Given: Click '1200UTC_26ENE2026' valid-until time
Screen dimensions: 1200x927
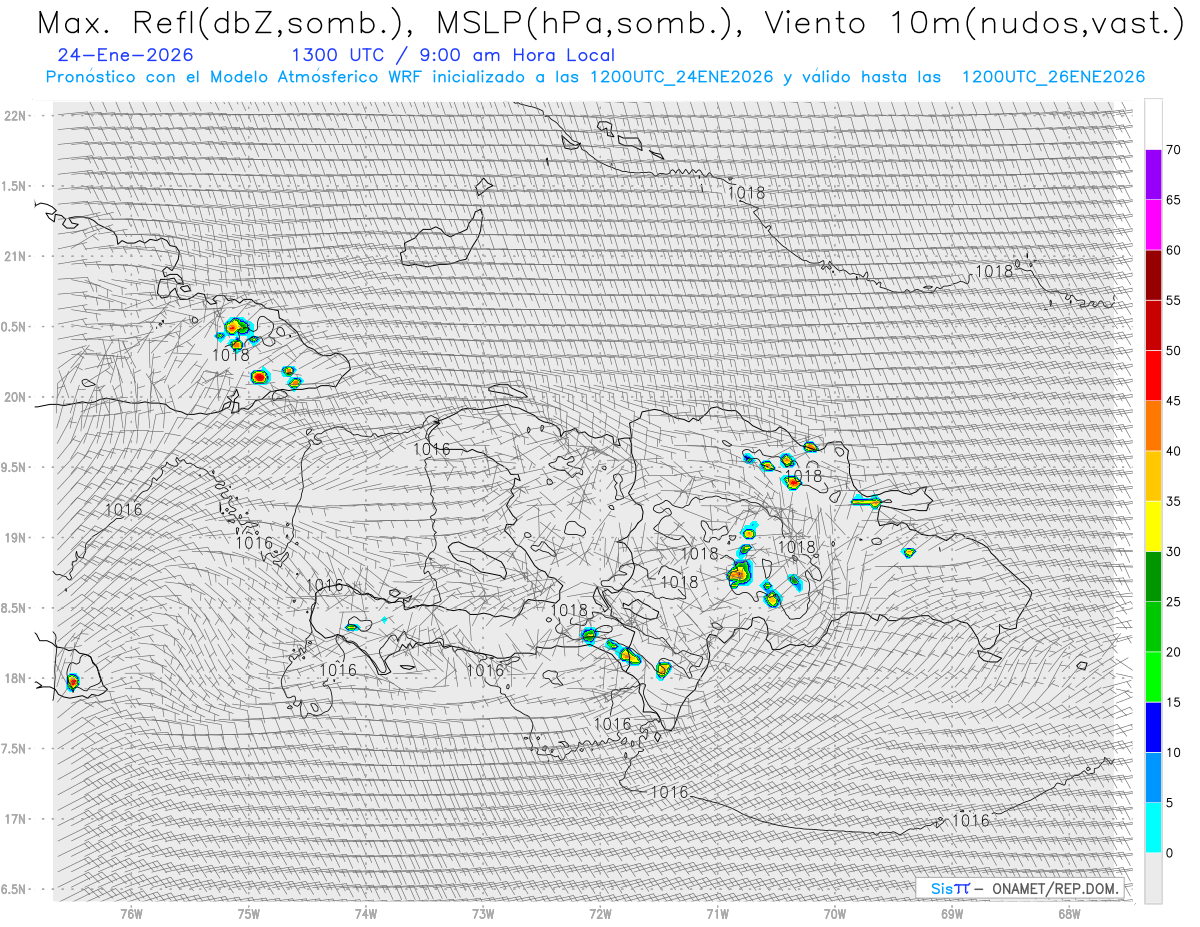Looking at the screenshot, I should pos(1053,77).
